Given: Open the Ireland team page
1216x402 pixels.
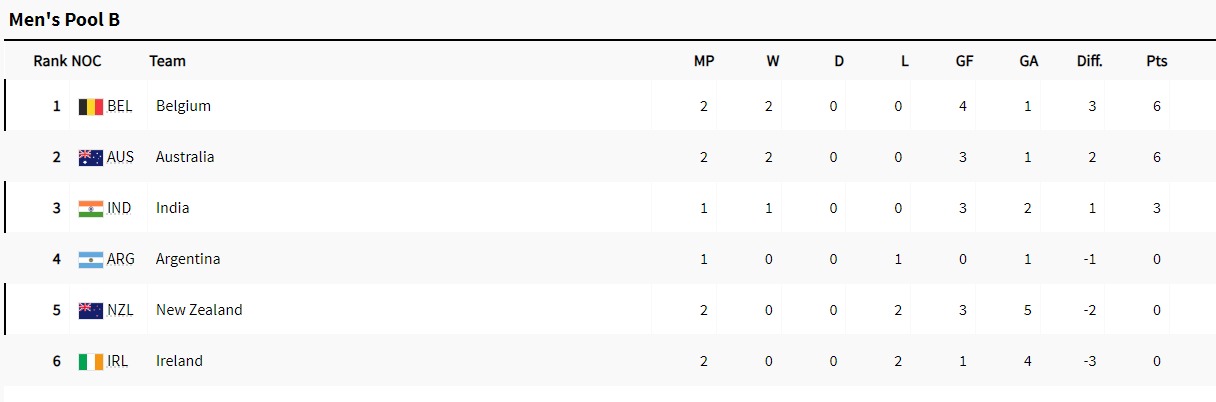Looking at the screenshot, I should click(179, 361).
